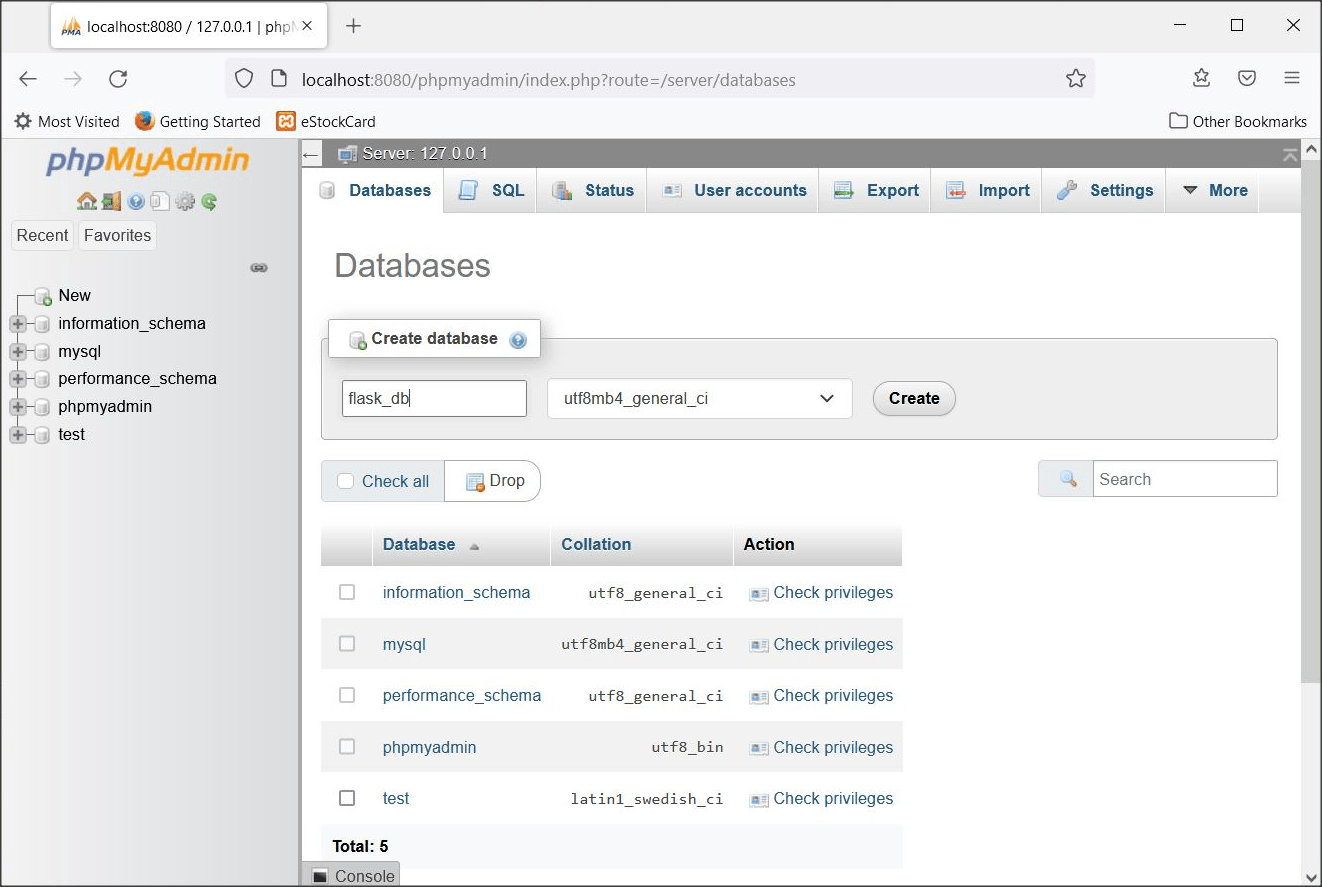Follow the Check privileges link for mysql
The height and width of the screenshot is (887, 1322).
click(832, 644)
